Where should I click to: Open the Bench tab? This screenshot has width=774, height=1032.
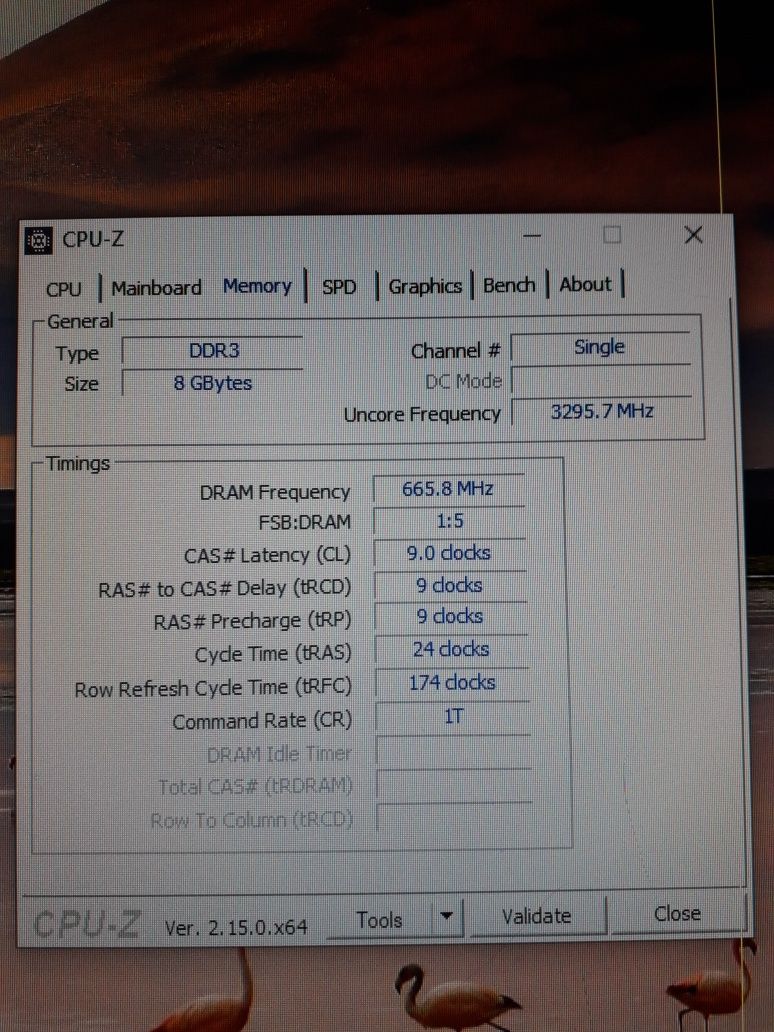509,285
